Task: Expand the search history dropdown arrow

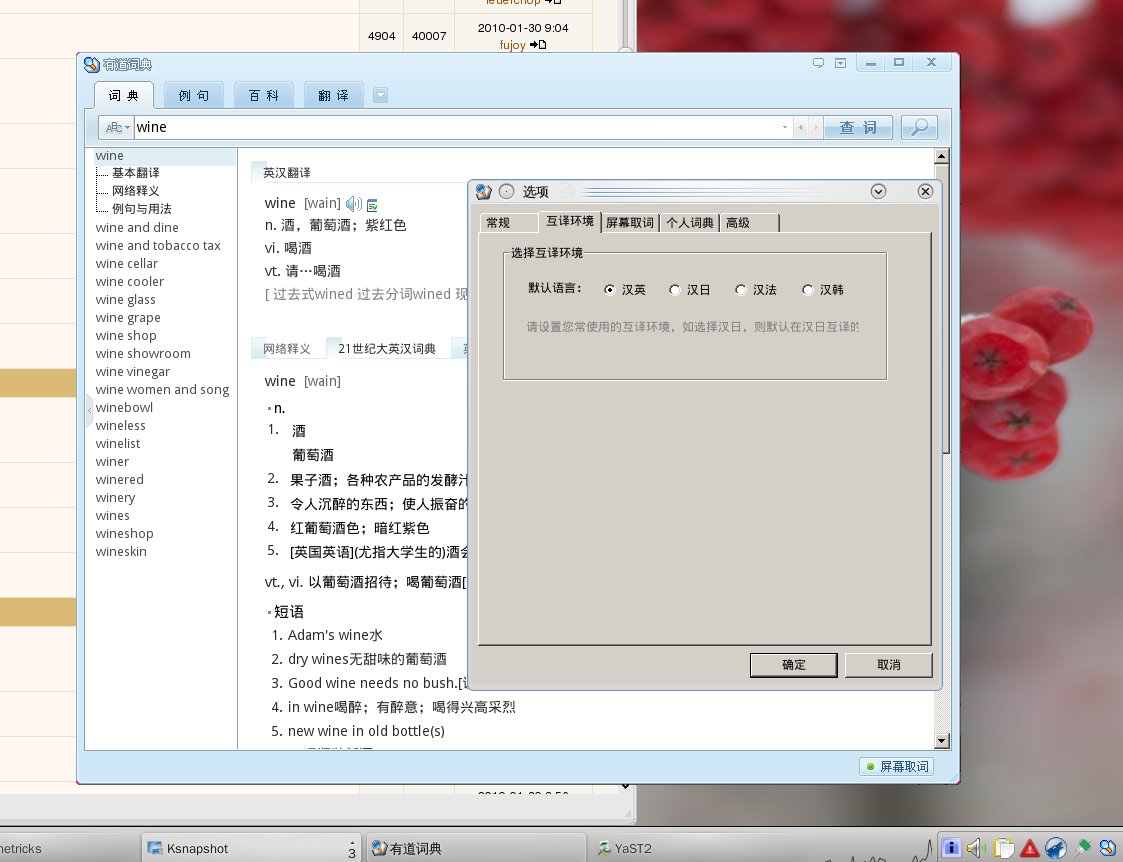Action: 785,127
